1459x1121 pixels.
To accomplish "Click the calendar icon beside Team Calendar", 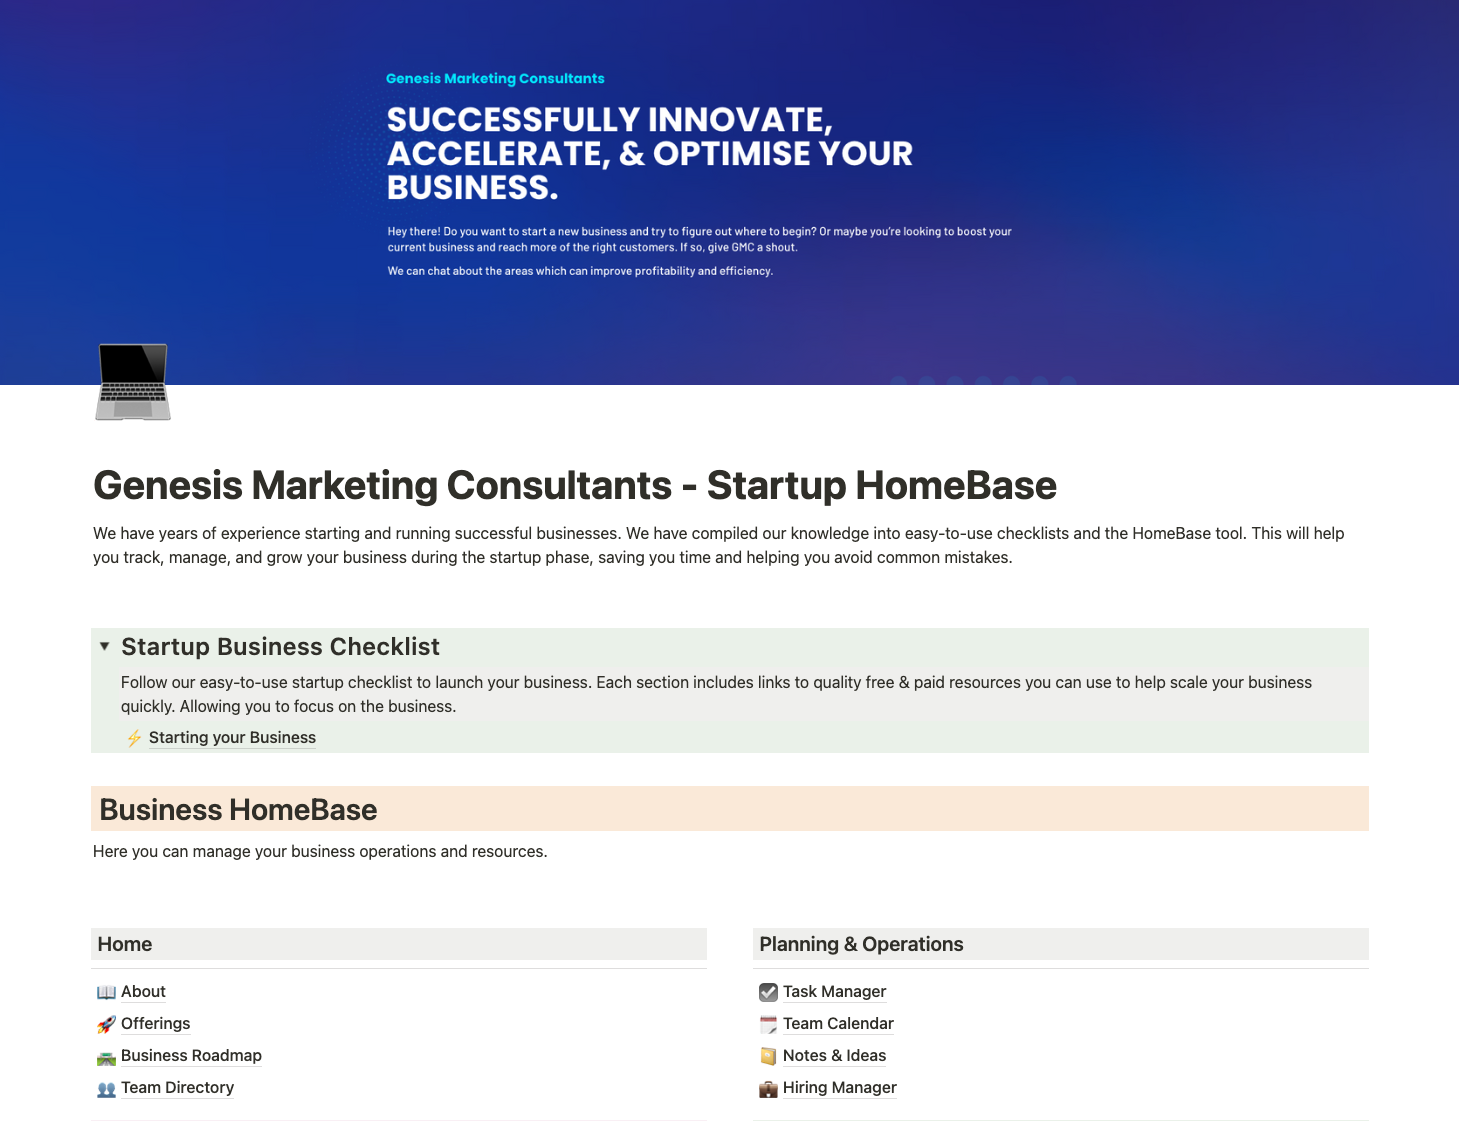I will [x=768, y=1024].
